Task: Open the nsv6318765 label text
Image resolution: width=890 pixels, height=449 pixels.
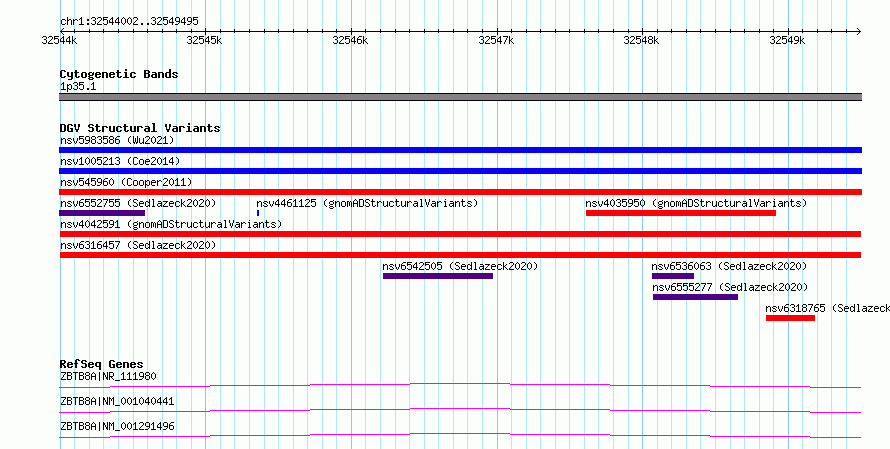Action: coord(827,308)
